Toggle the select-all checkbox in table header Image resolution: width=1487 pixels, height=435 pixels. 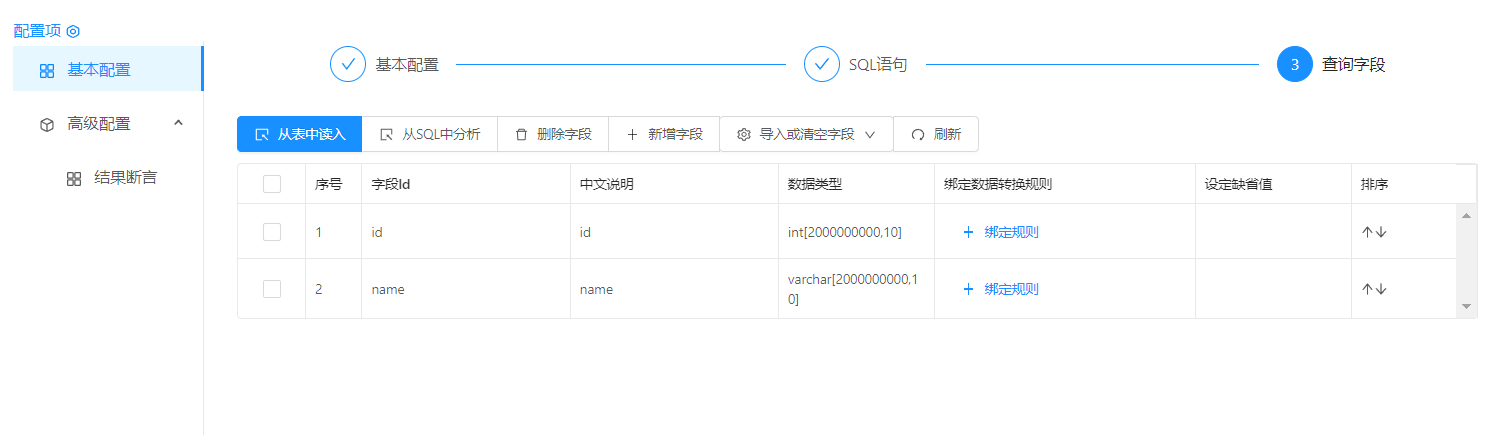[x=272, y=184]
